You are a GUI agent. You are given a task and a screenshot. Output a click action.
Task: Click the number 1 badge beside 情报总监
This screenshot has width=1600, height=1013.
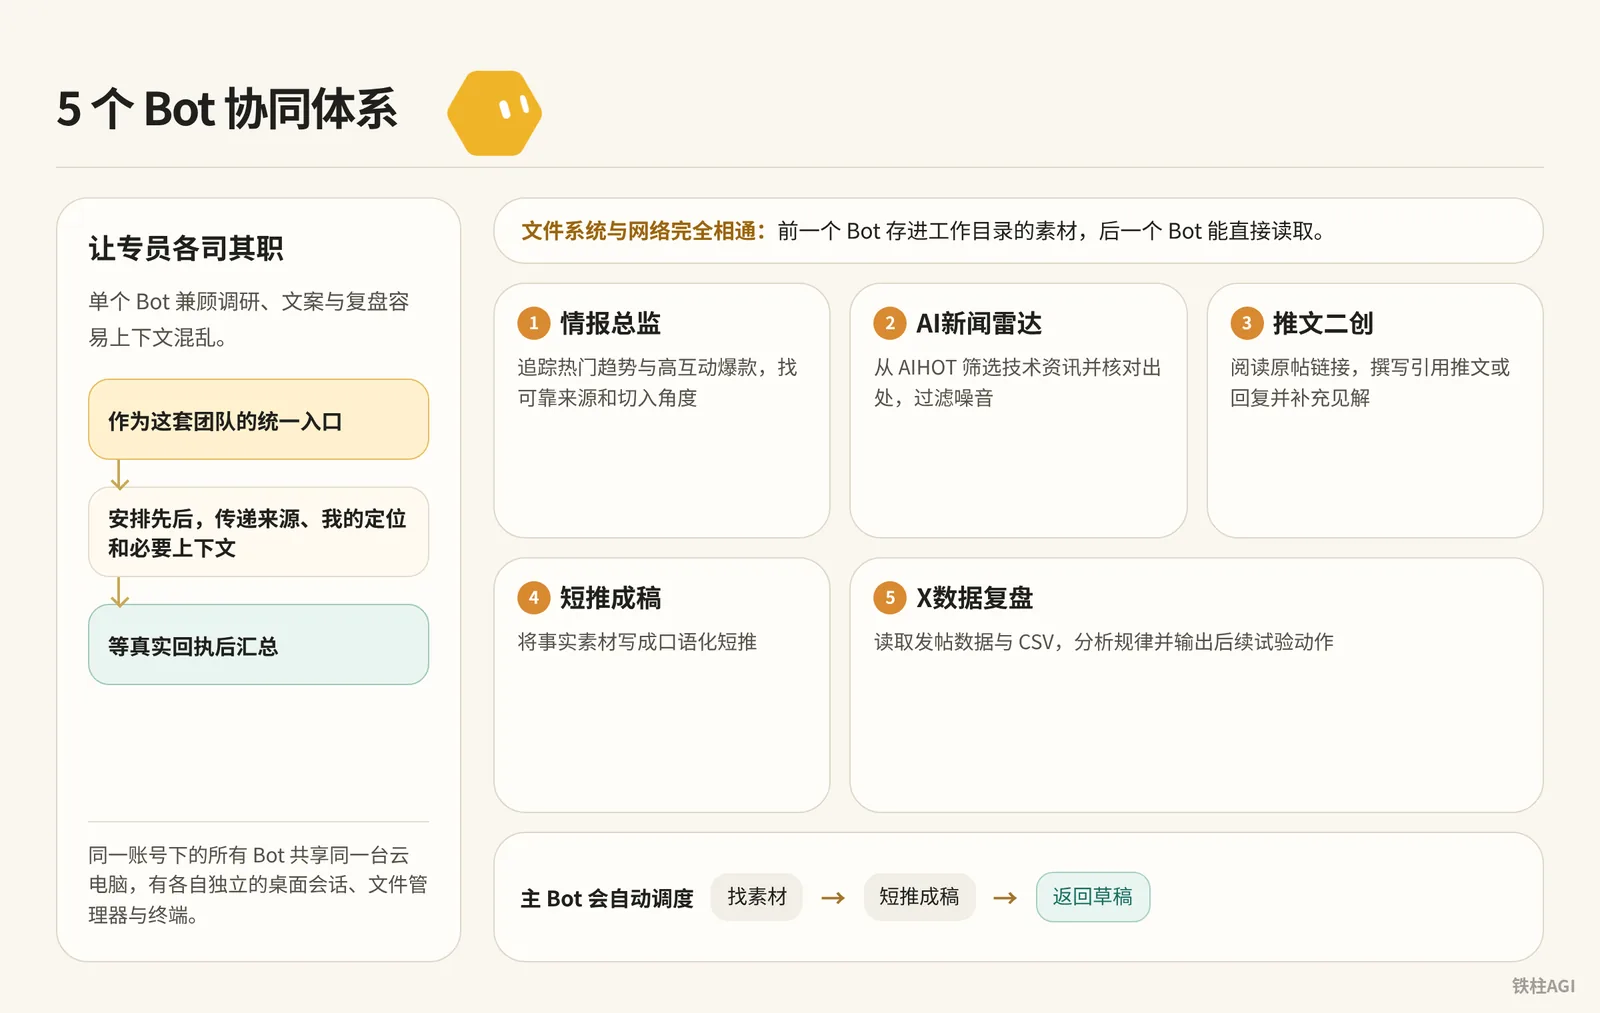pyautogui.click(x=534, y=323)
